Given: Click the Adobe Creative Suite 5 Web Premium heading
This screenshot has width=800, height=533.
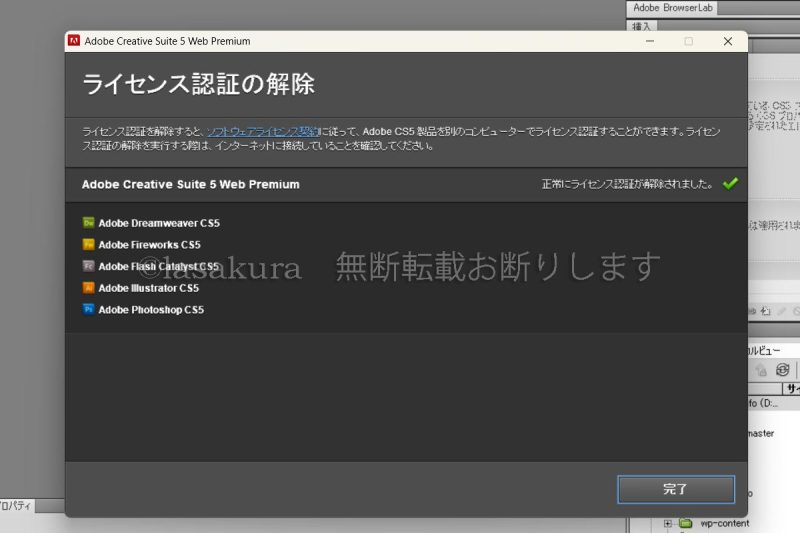Looking at the screenshot, I should pos(191,185).
